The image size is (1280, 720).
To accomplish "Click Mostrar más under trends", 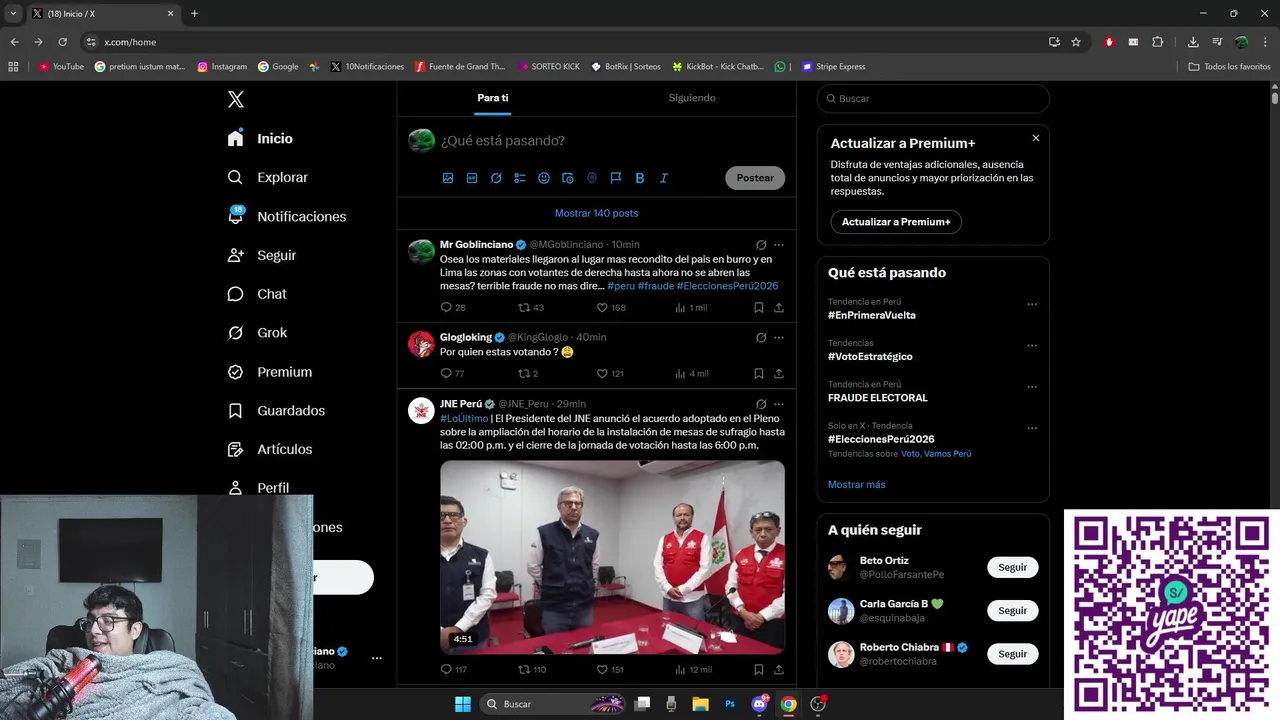I will coord(856,485).
